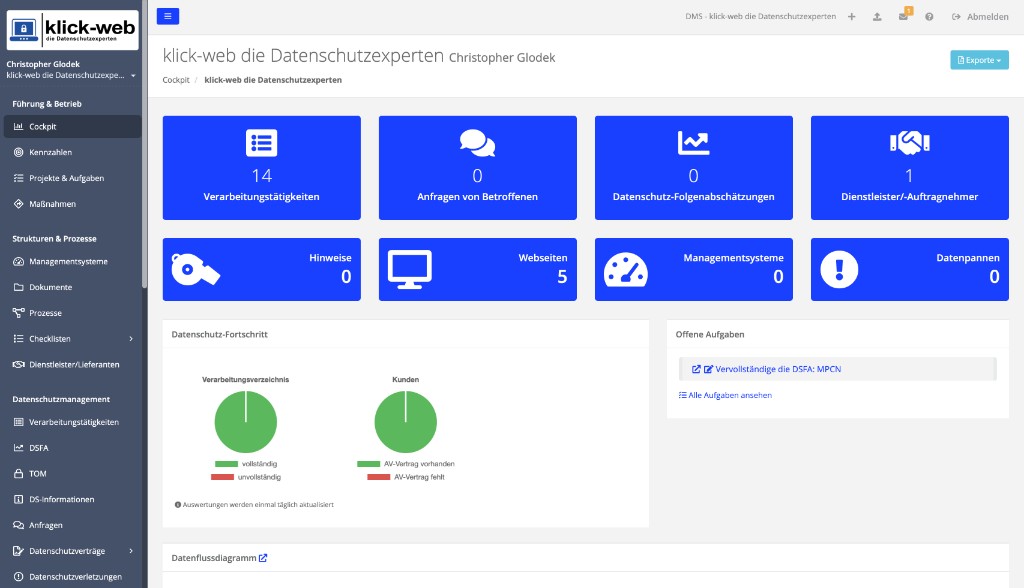Click the upload icon in top bar
Viewport: 1024px width, 588px height.
(877, 16)
